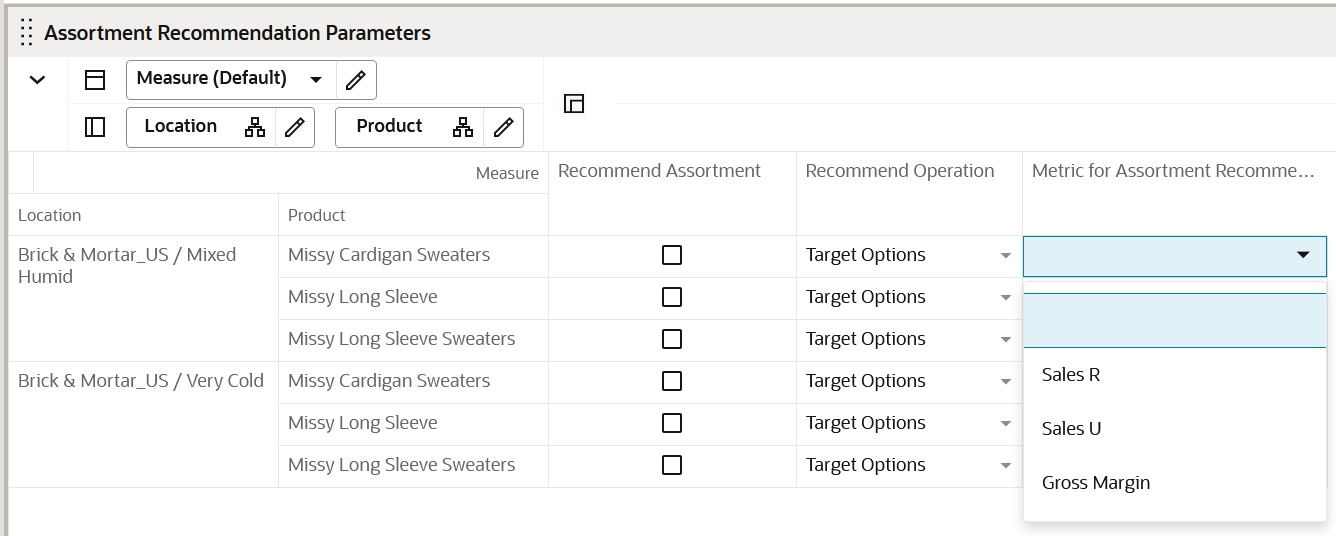
Task: Click the Product edit pencil
Action: pos(504,127)
